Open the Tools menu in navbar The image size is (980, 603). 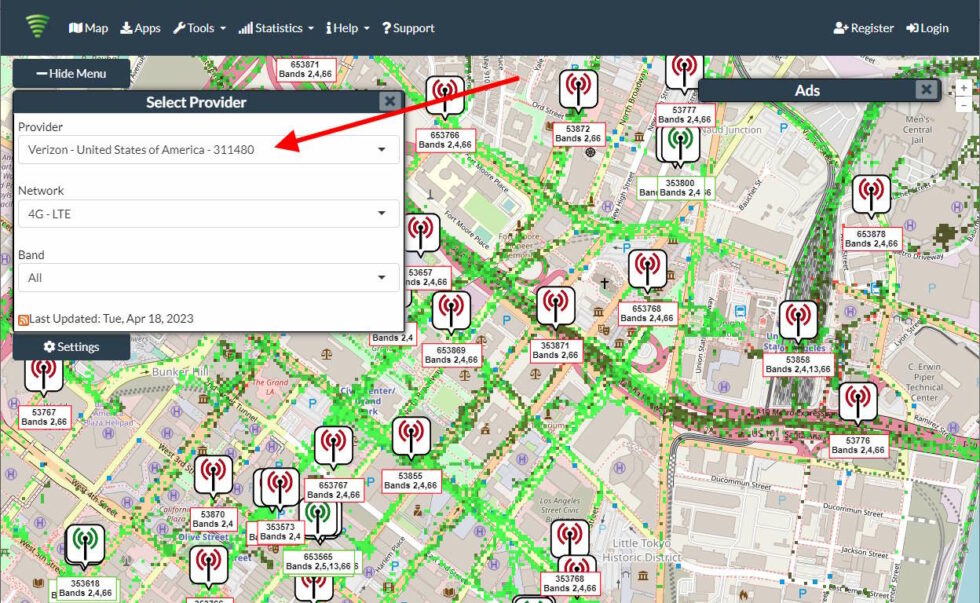[x=199, y=28]
